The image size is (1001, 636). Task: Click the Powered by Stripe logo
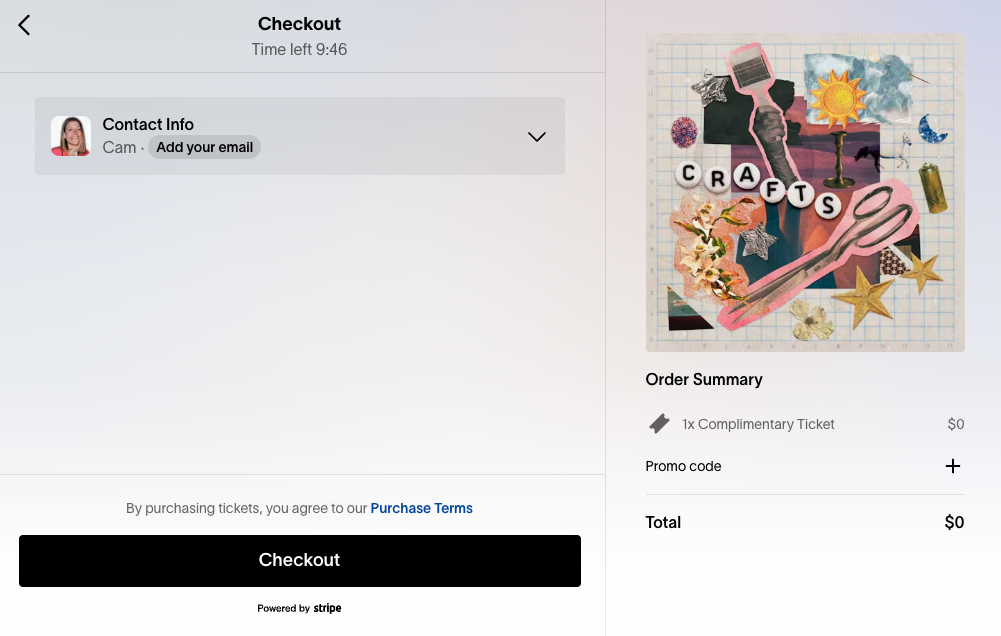[299, 608]
